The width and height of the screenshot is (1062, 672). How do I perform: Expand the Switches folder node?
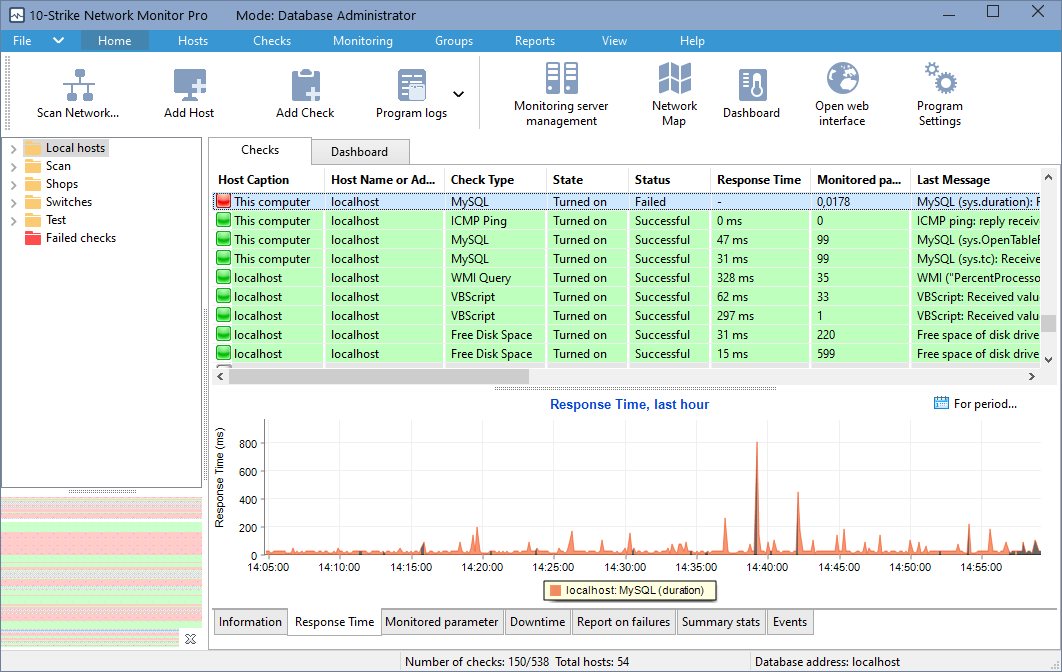pos(14,203)
